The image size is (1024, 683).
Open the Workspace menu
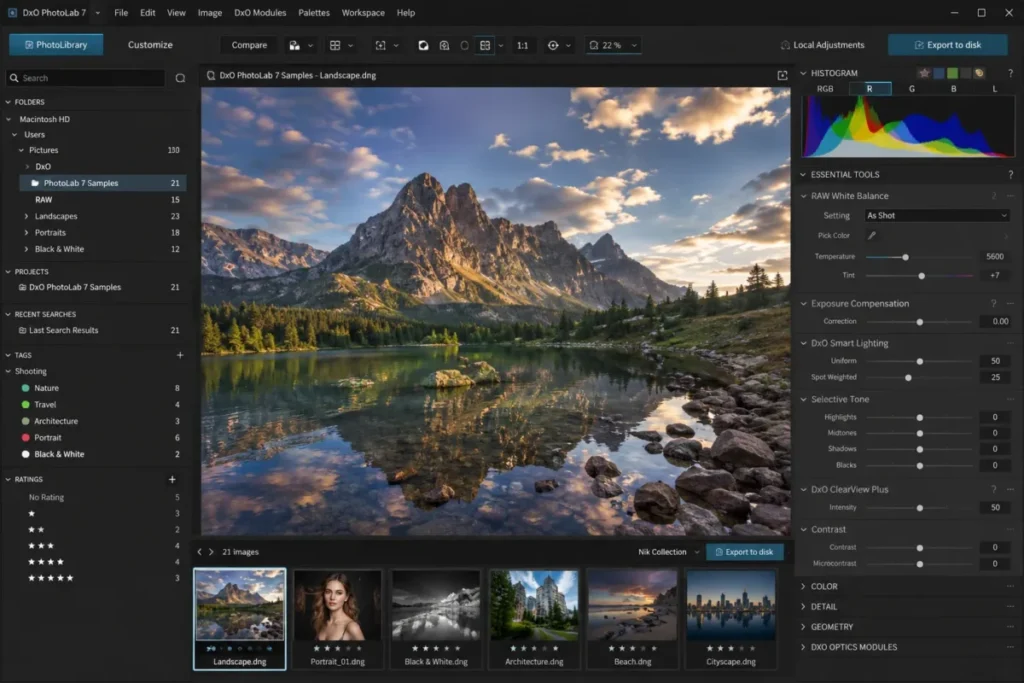pyautogui.click(x=363, y=12)
